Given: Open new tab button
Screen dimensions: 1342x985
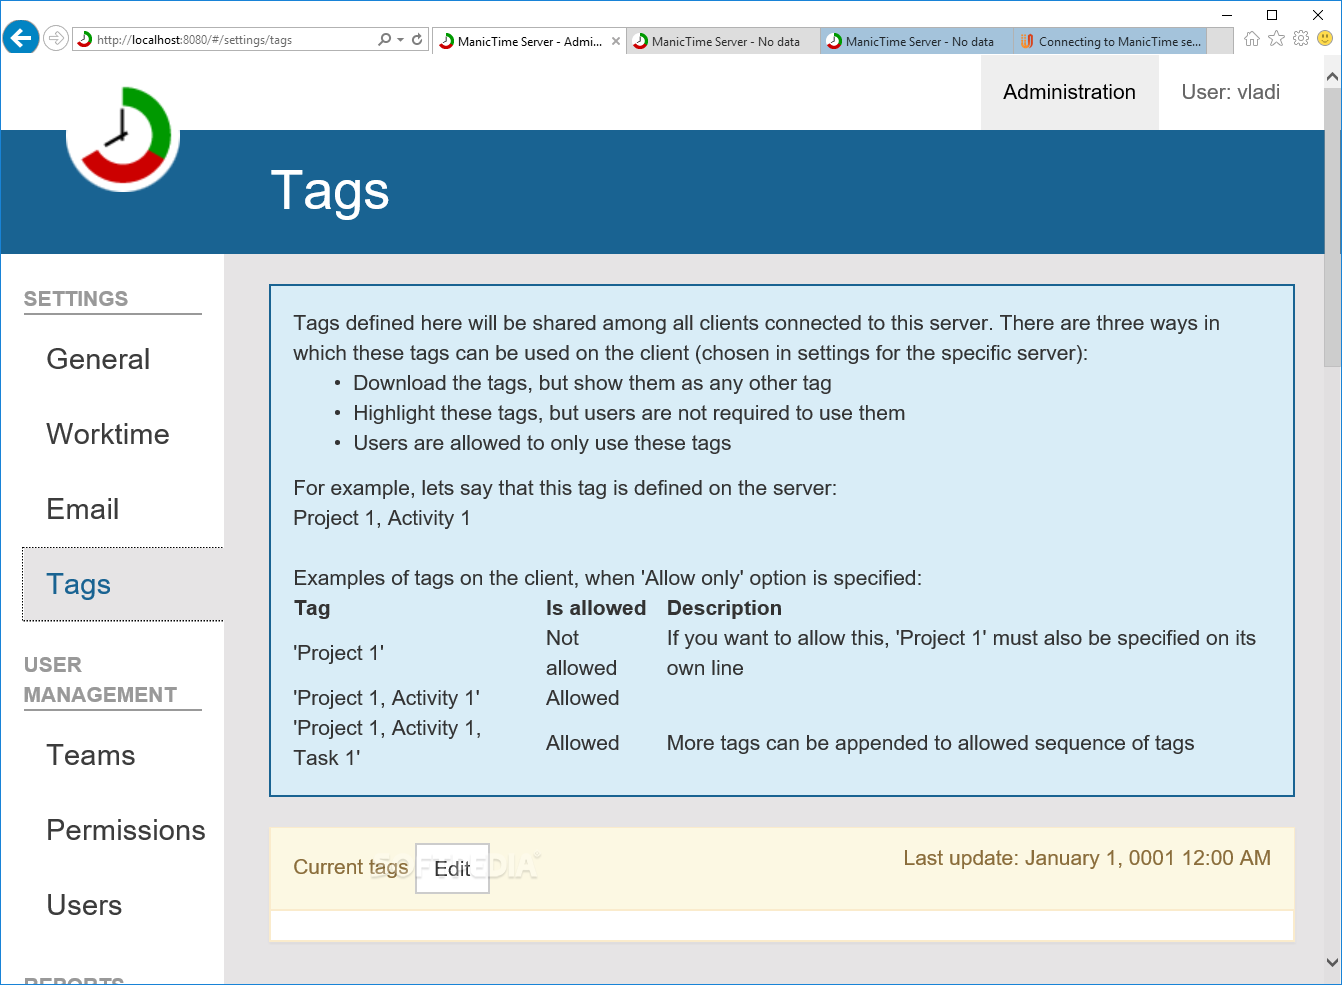Looking at the screenshot, I should coord(1220,41).
